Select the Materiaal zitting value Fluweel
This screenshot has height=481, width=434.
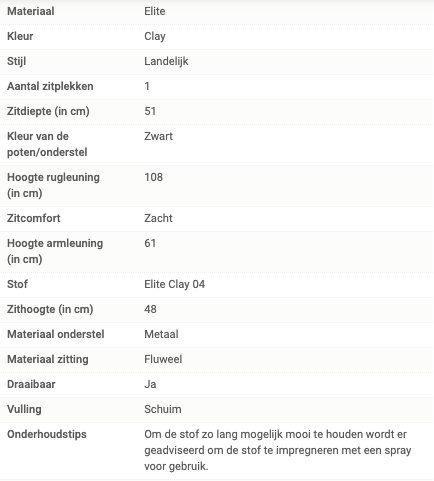click(x=163, y=359)
